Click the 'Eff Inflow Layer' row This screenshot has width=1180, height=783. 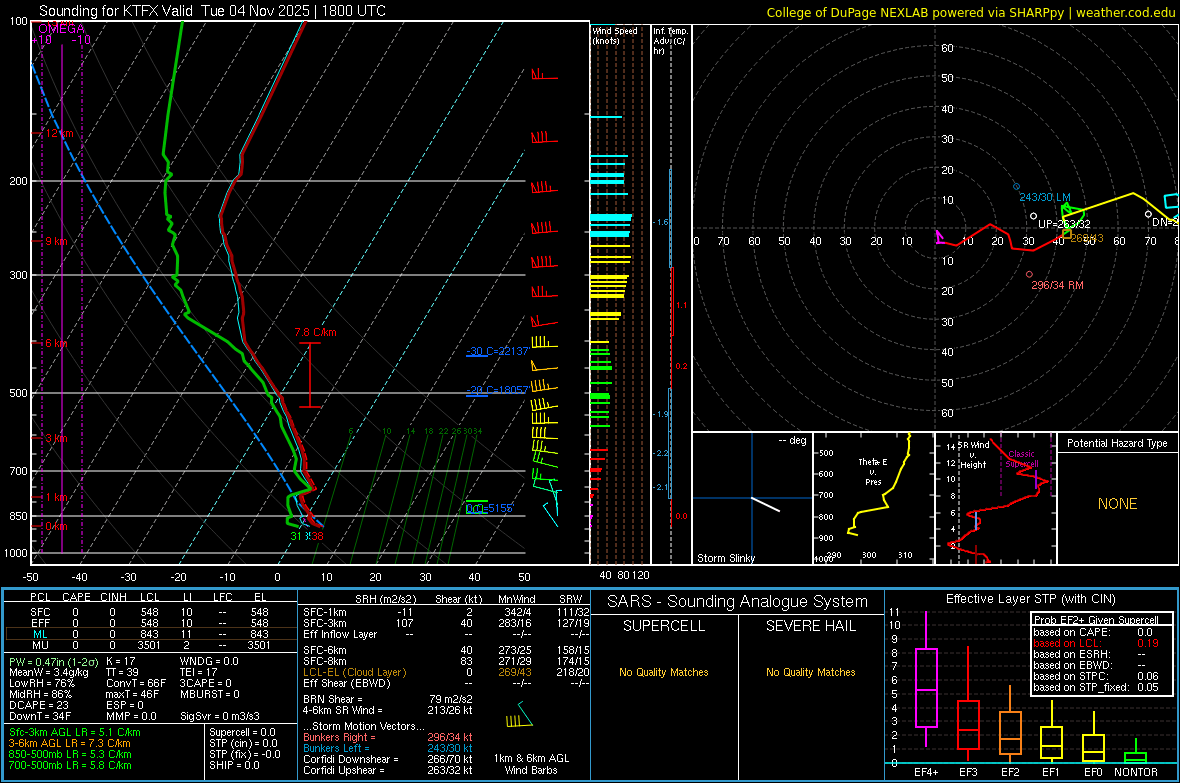coord(446,635)
